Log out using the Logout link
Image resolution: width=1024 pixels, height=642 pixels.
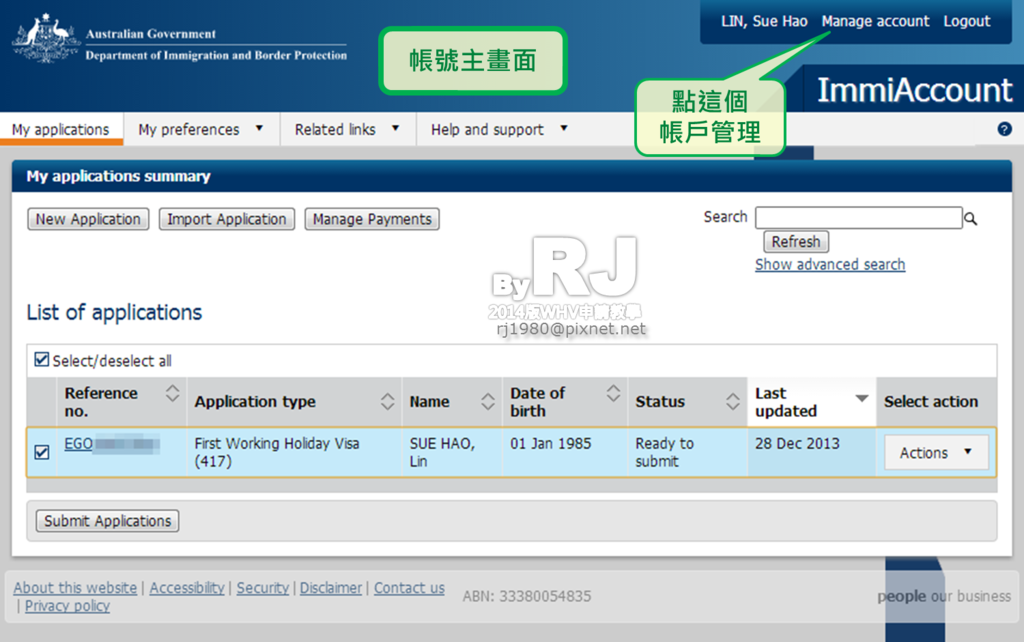coord(967,22)
